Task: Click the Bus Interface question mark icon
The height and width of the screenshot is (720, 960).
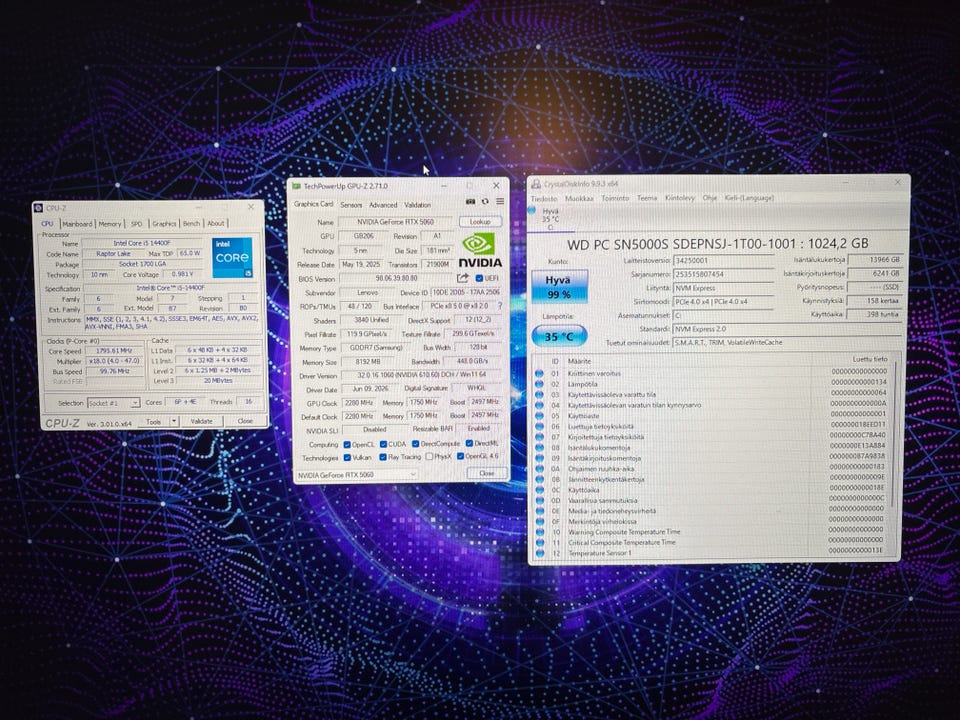Action: coord(500,306)
